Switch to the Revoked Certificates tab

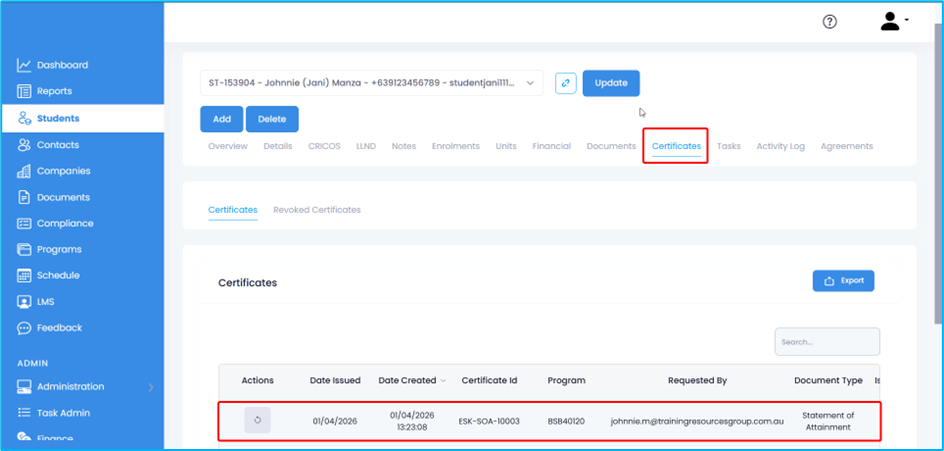click(316, 210)
